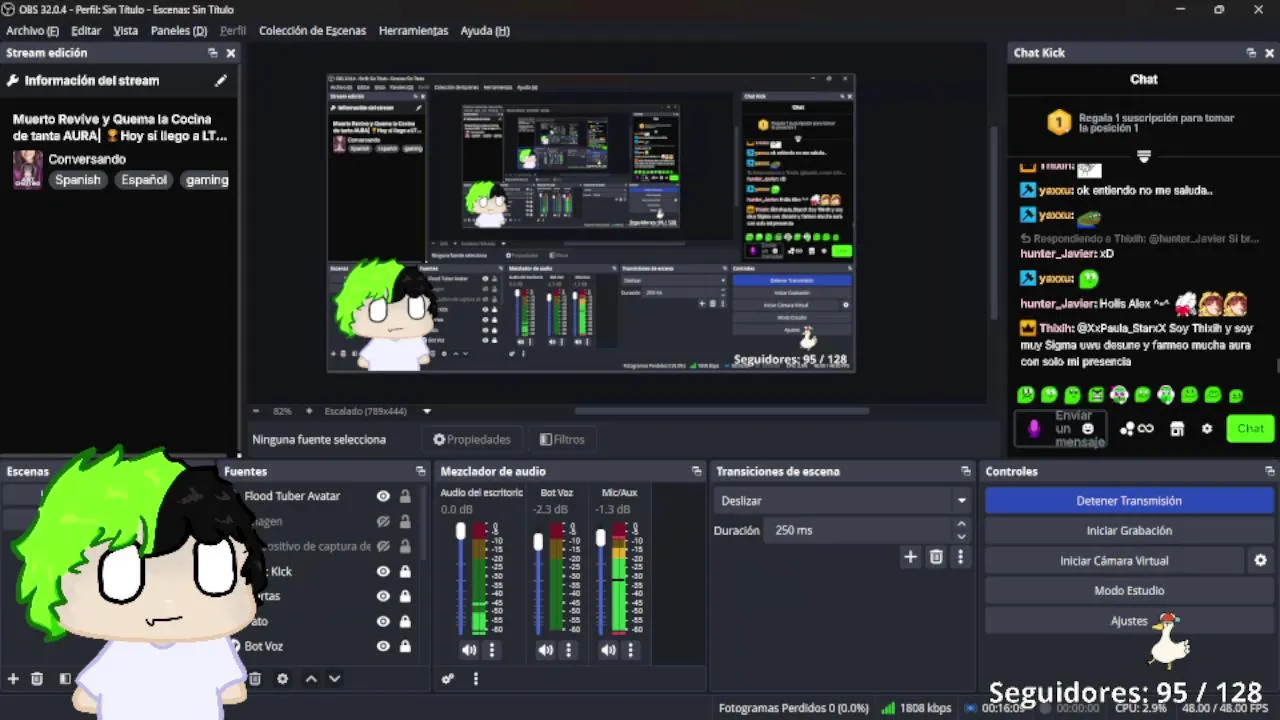Screen dimensions: 1280x720
Task: Decrease transition duration with down arrow
Action: tap(961, 536)
